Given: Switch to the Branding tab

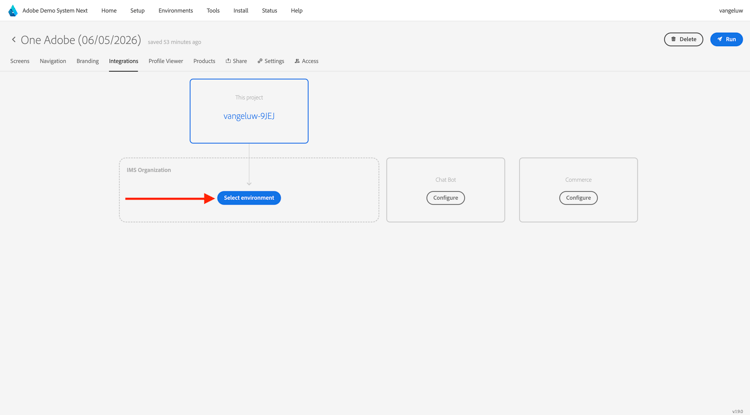Looking at the screenshot, I should (x=88, y=61).
